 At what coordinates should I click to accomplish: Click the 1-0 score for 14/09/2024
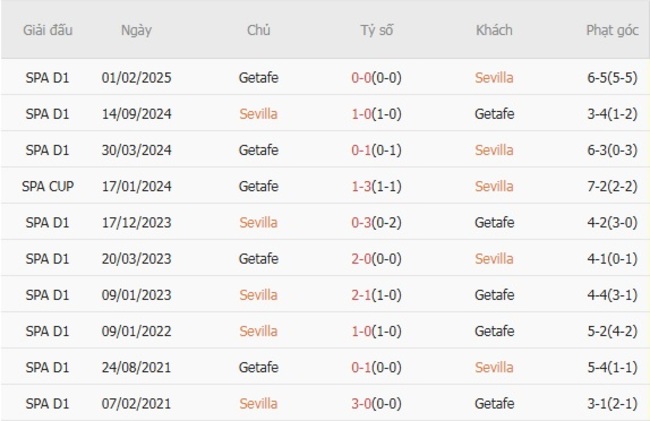[x=363, y=114]
